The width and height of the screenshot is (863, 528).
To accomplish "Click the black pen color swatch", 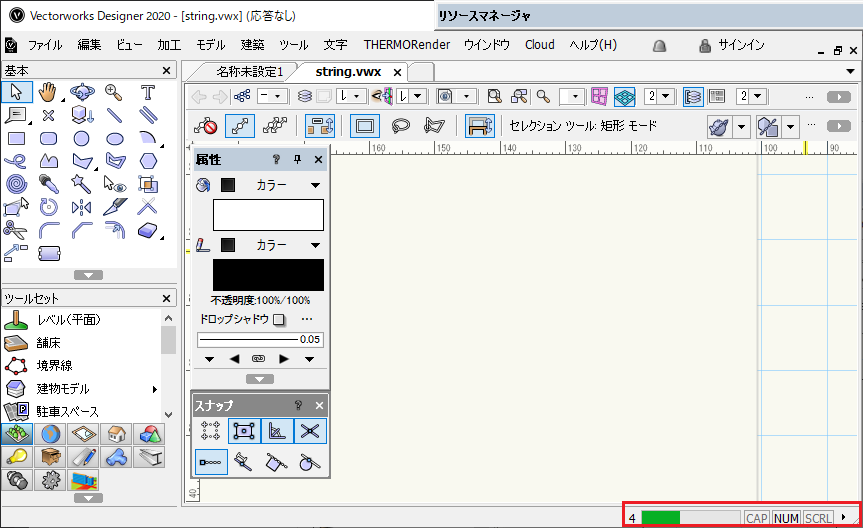I will click(x=269, y=275).
